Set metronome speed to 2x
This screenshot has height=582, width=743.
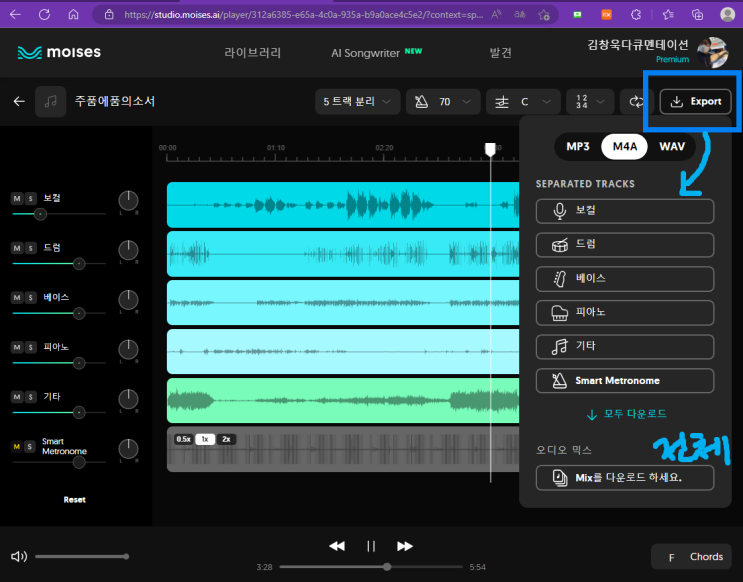click(x=227, y=439)
